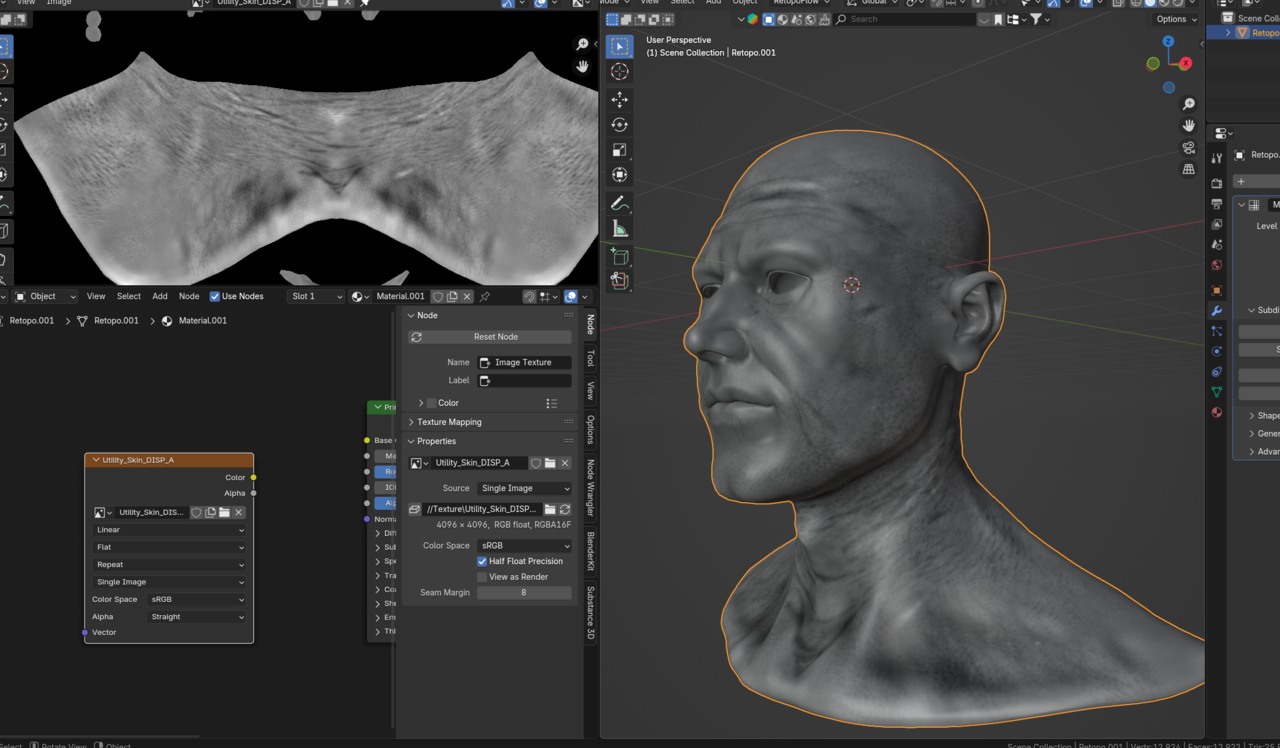
Task: Select the Rotate tool in viewport toolbar
Action: 620,125
